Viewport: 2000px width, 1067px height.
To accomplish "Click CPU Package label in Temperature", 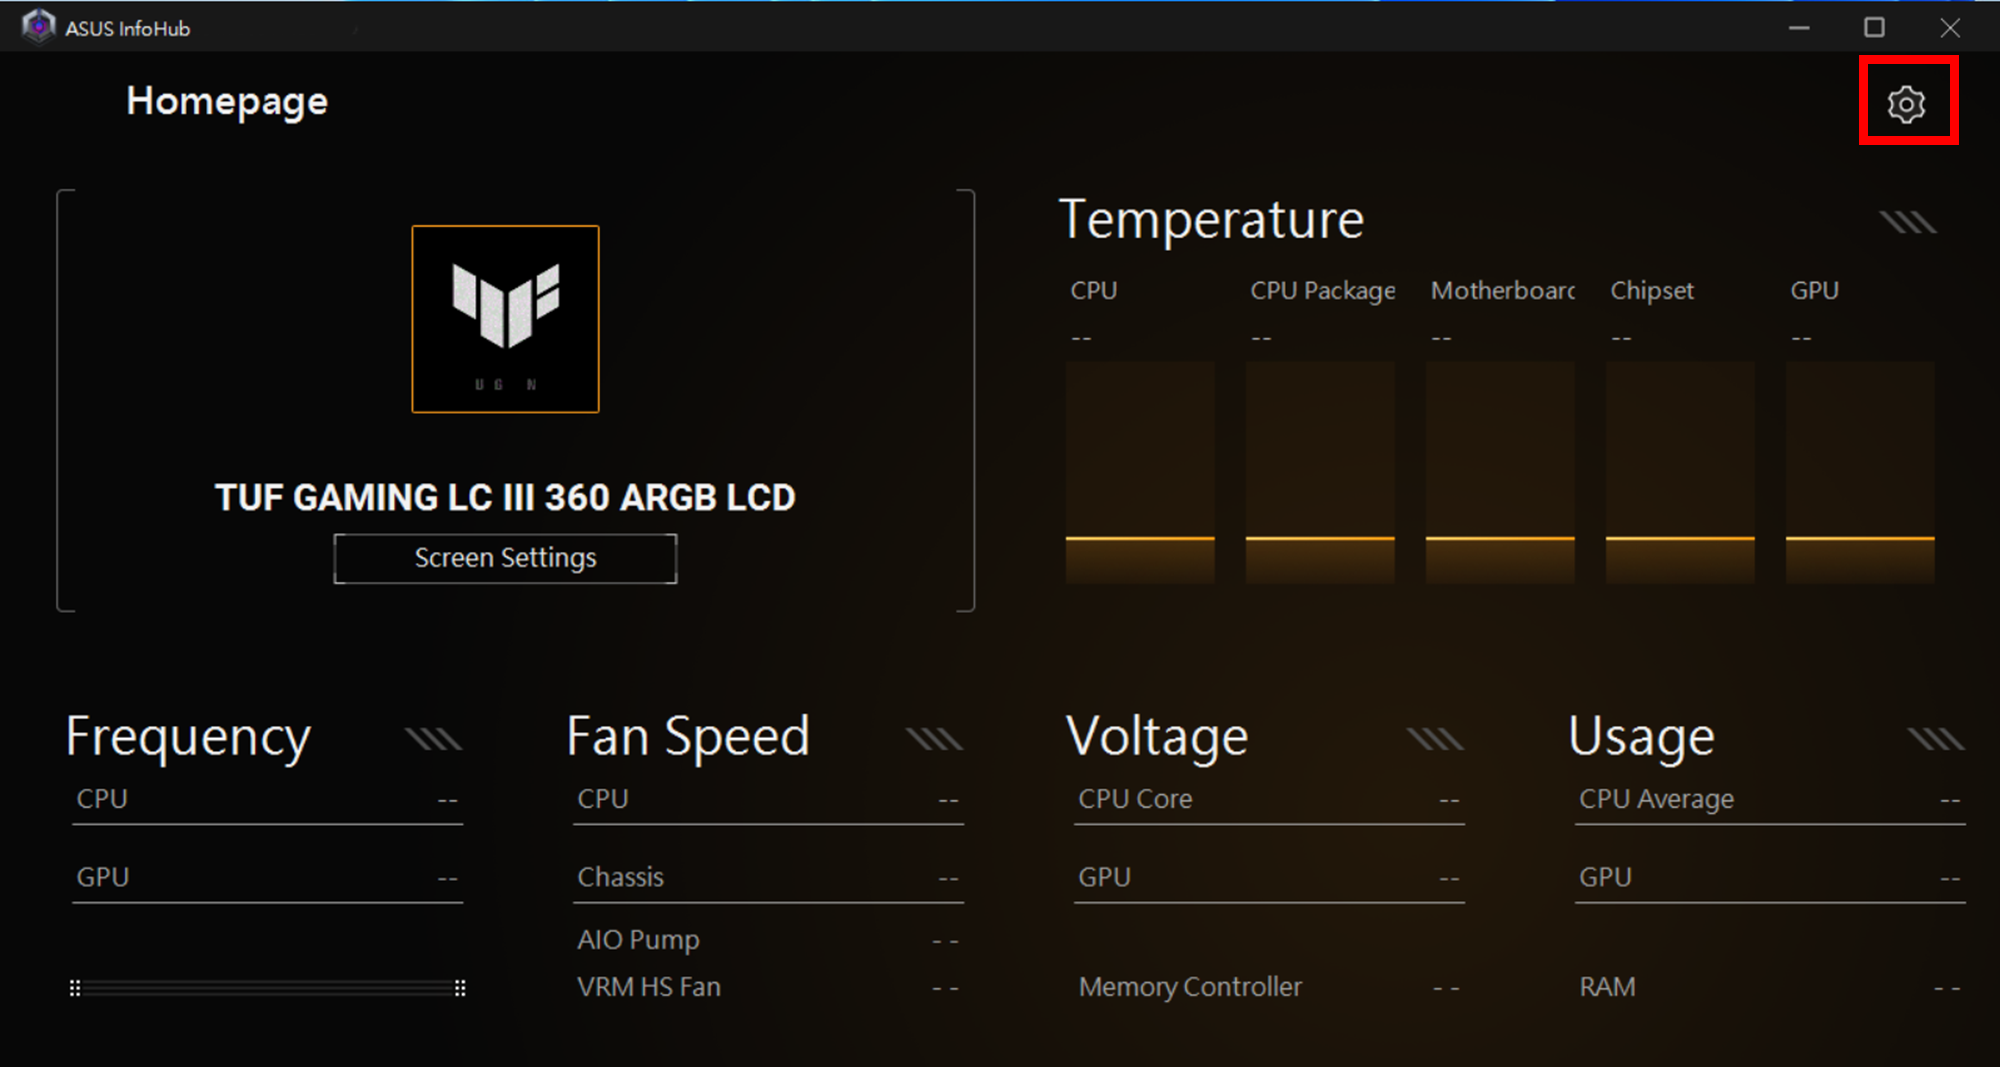I will 1322,291.
